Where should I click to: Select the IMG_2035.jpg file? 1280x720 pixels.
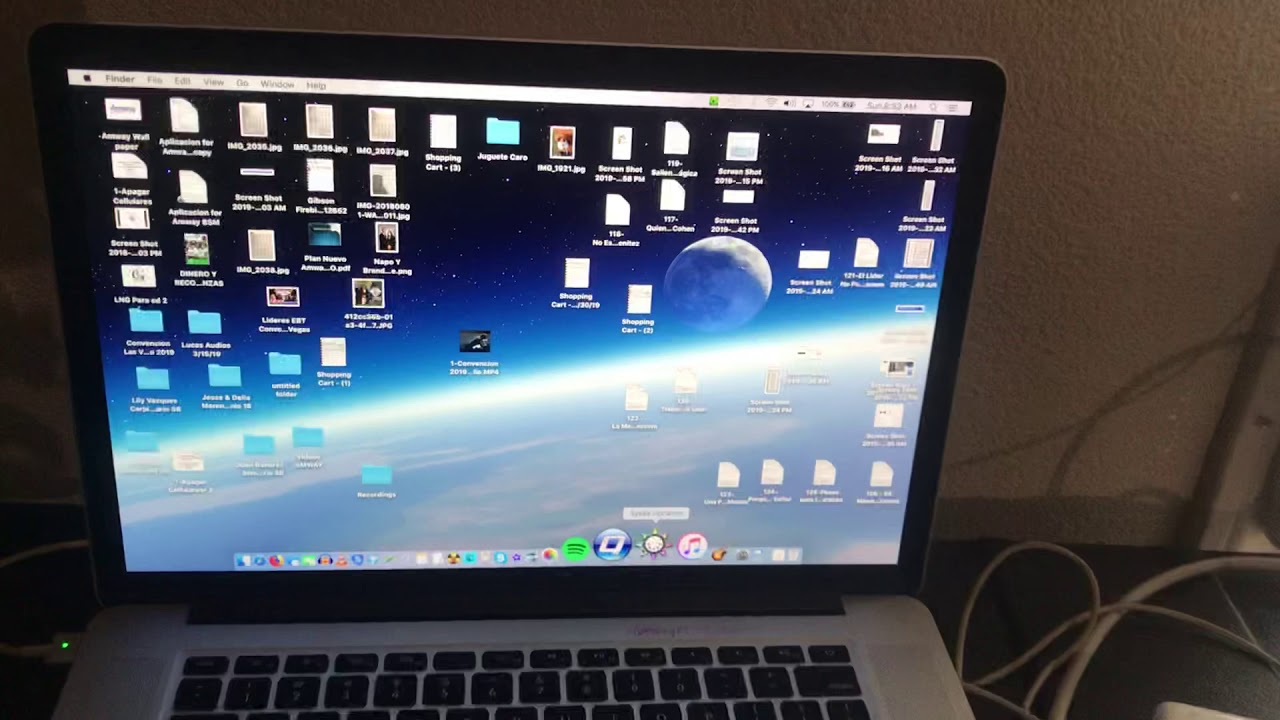(254, 127)
